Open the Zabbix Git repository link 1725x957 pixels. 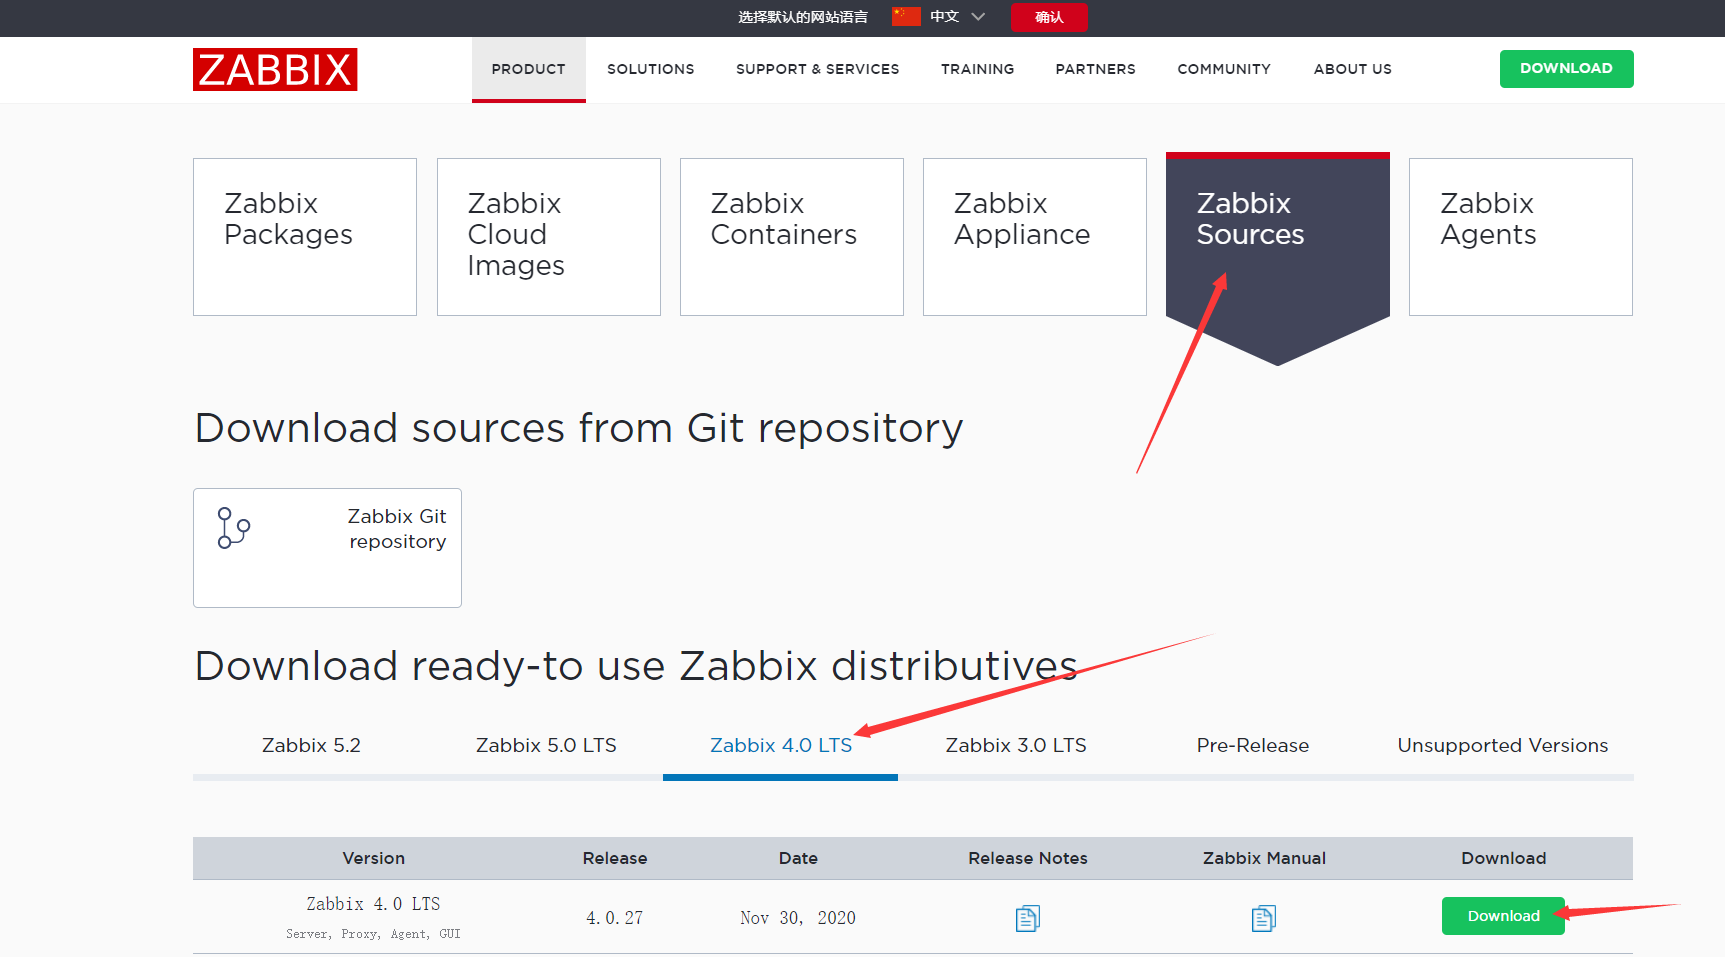pos(327,548)
